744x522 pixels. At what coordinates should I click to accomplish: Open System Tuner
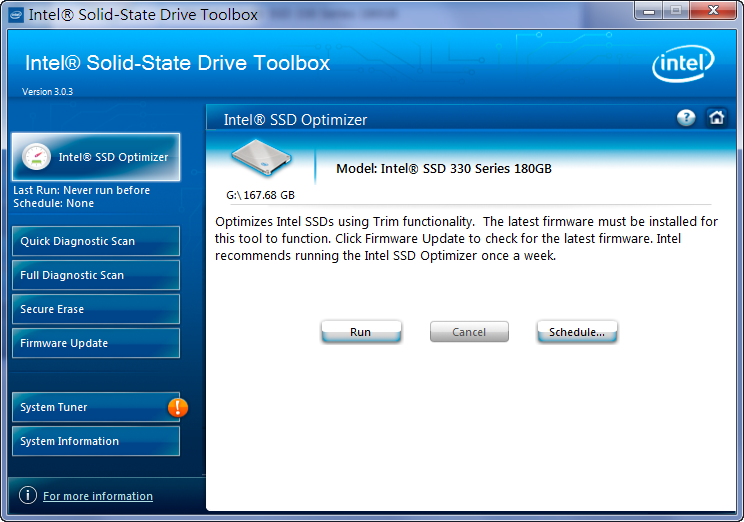96,407
